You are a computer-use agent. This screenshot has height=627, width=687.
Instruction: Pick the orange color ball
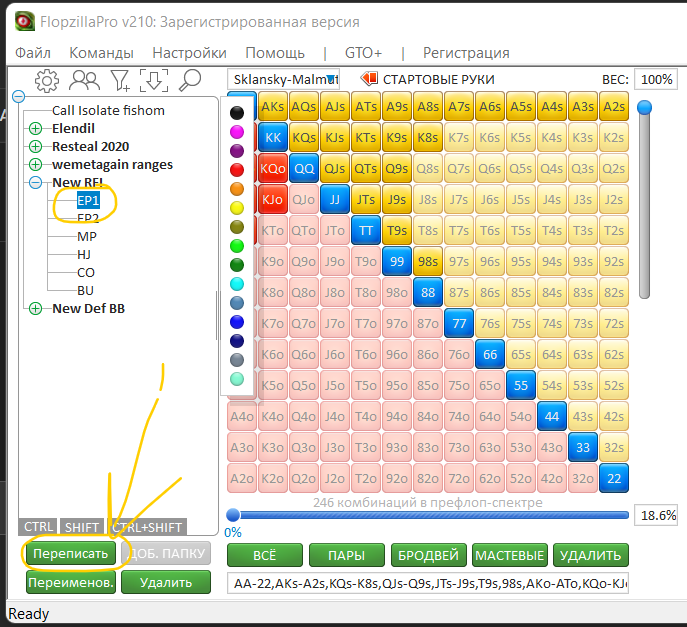point(237,189)
